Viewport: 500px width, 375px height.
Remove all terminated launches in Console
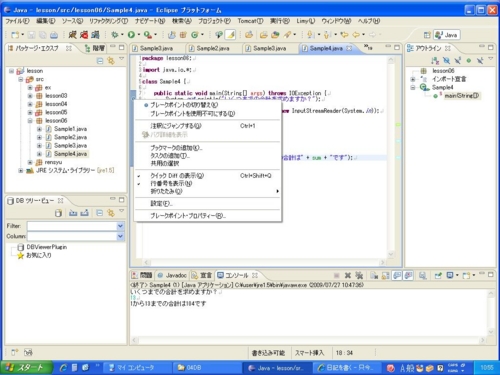(x=359, y=275)
